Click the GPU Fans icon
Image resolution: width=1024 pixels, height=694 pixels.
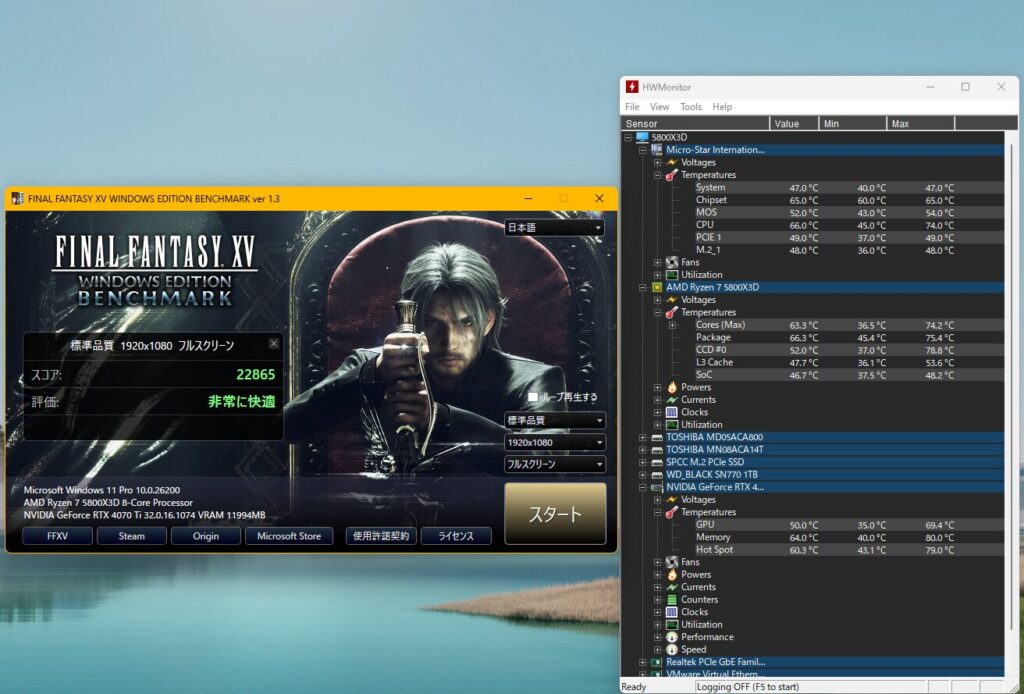tap(671, 562)
